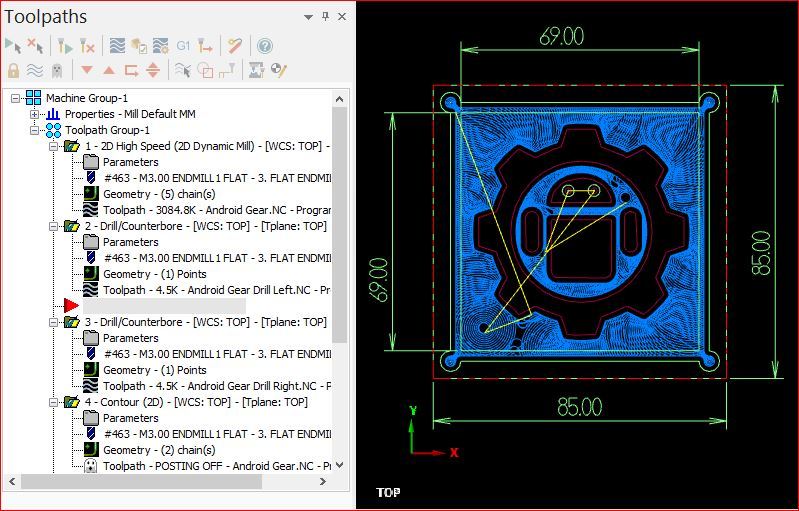Screen dimensions: 799x511
Task: Move the insert arrow up one item
Action: 109,70
